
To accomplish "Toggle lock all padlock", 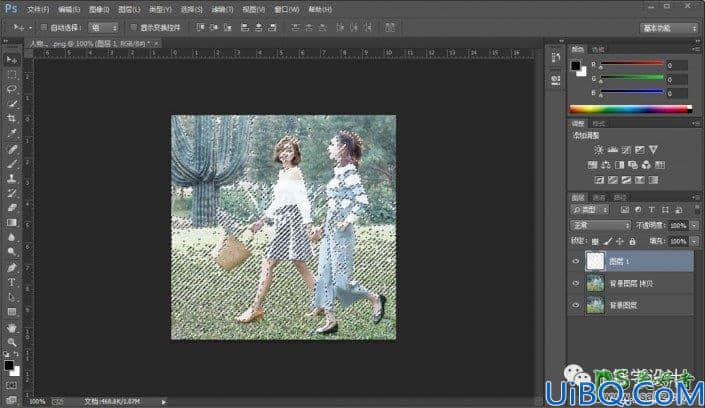I will tap(633, 242).
